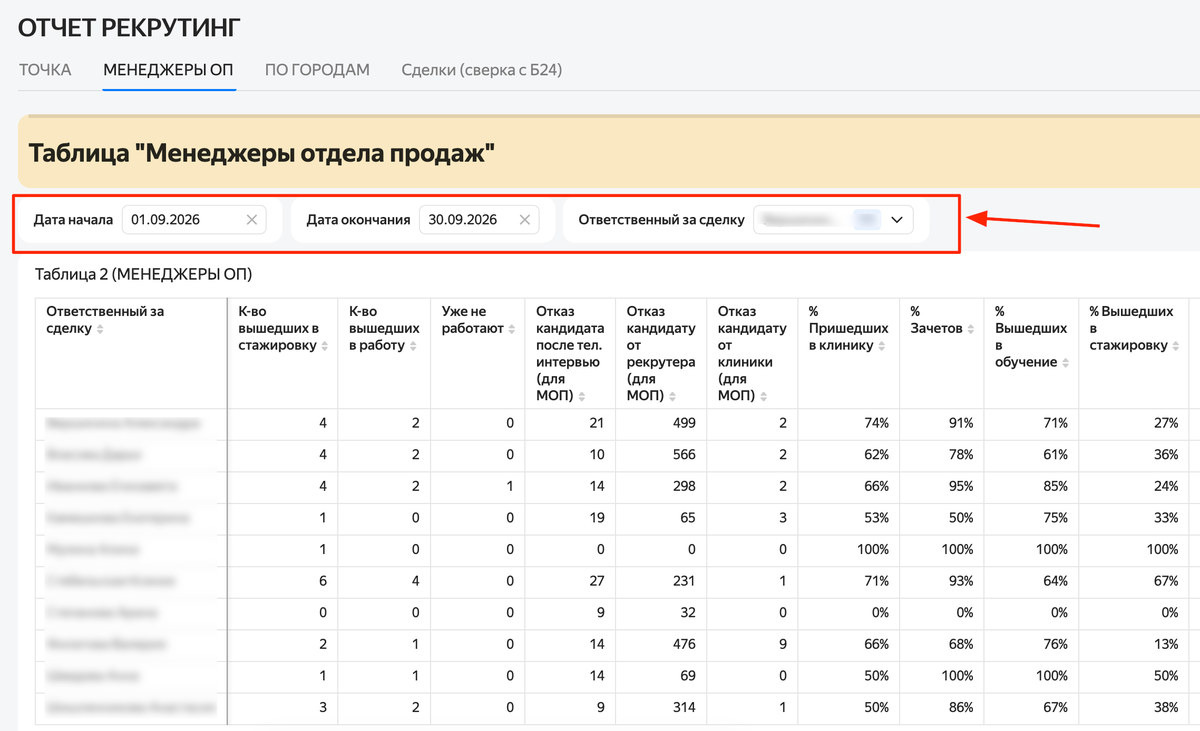Open the ПО ГОРОДАМ tab
1200x731 pixels.
click(317, 70)
